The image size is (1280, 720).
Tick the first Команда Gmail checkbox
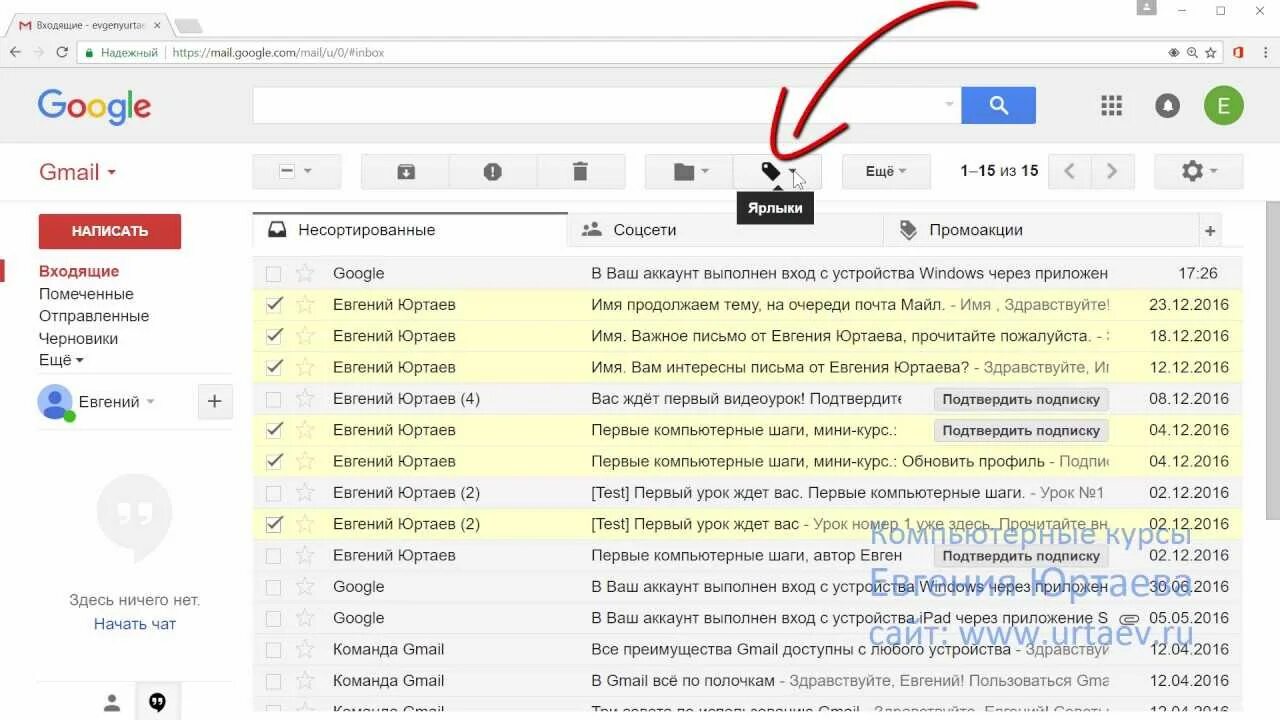tap(274, 650)
